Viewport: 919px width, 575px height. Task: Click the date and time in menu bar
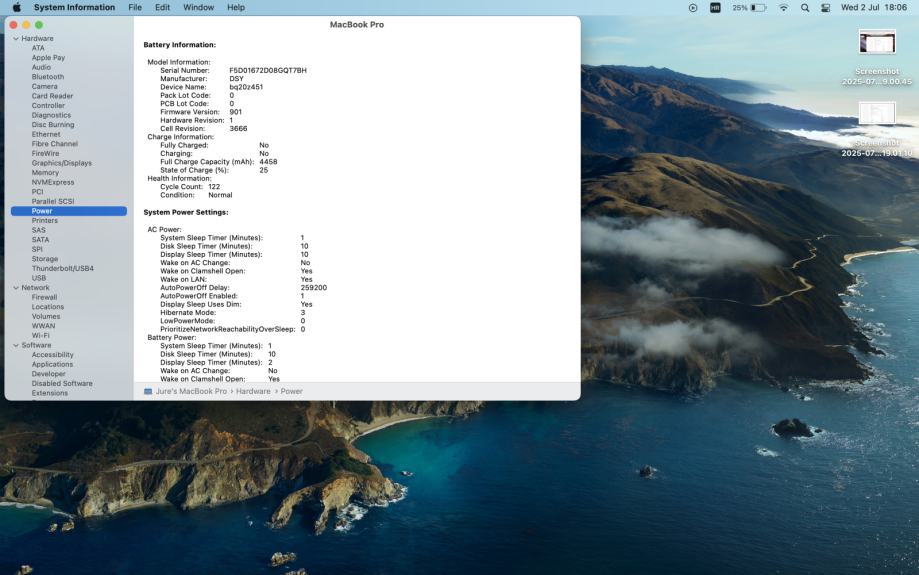(x=874, y=7)
